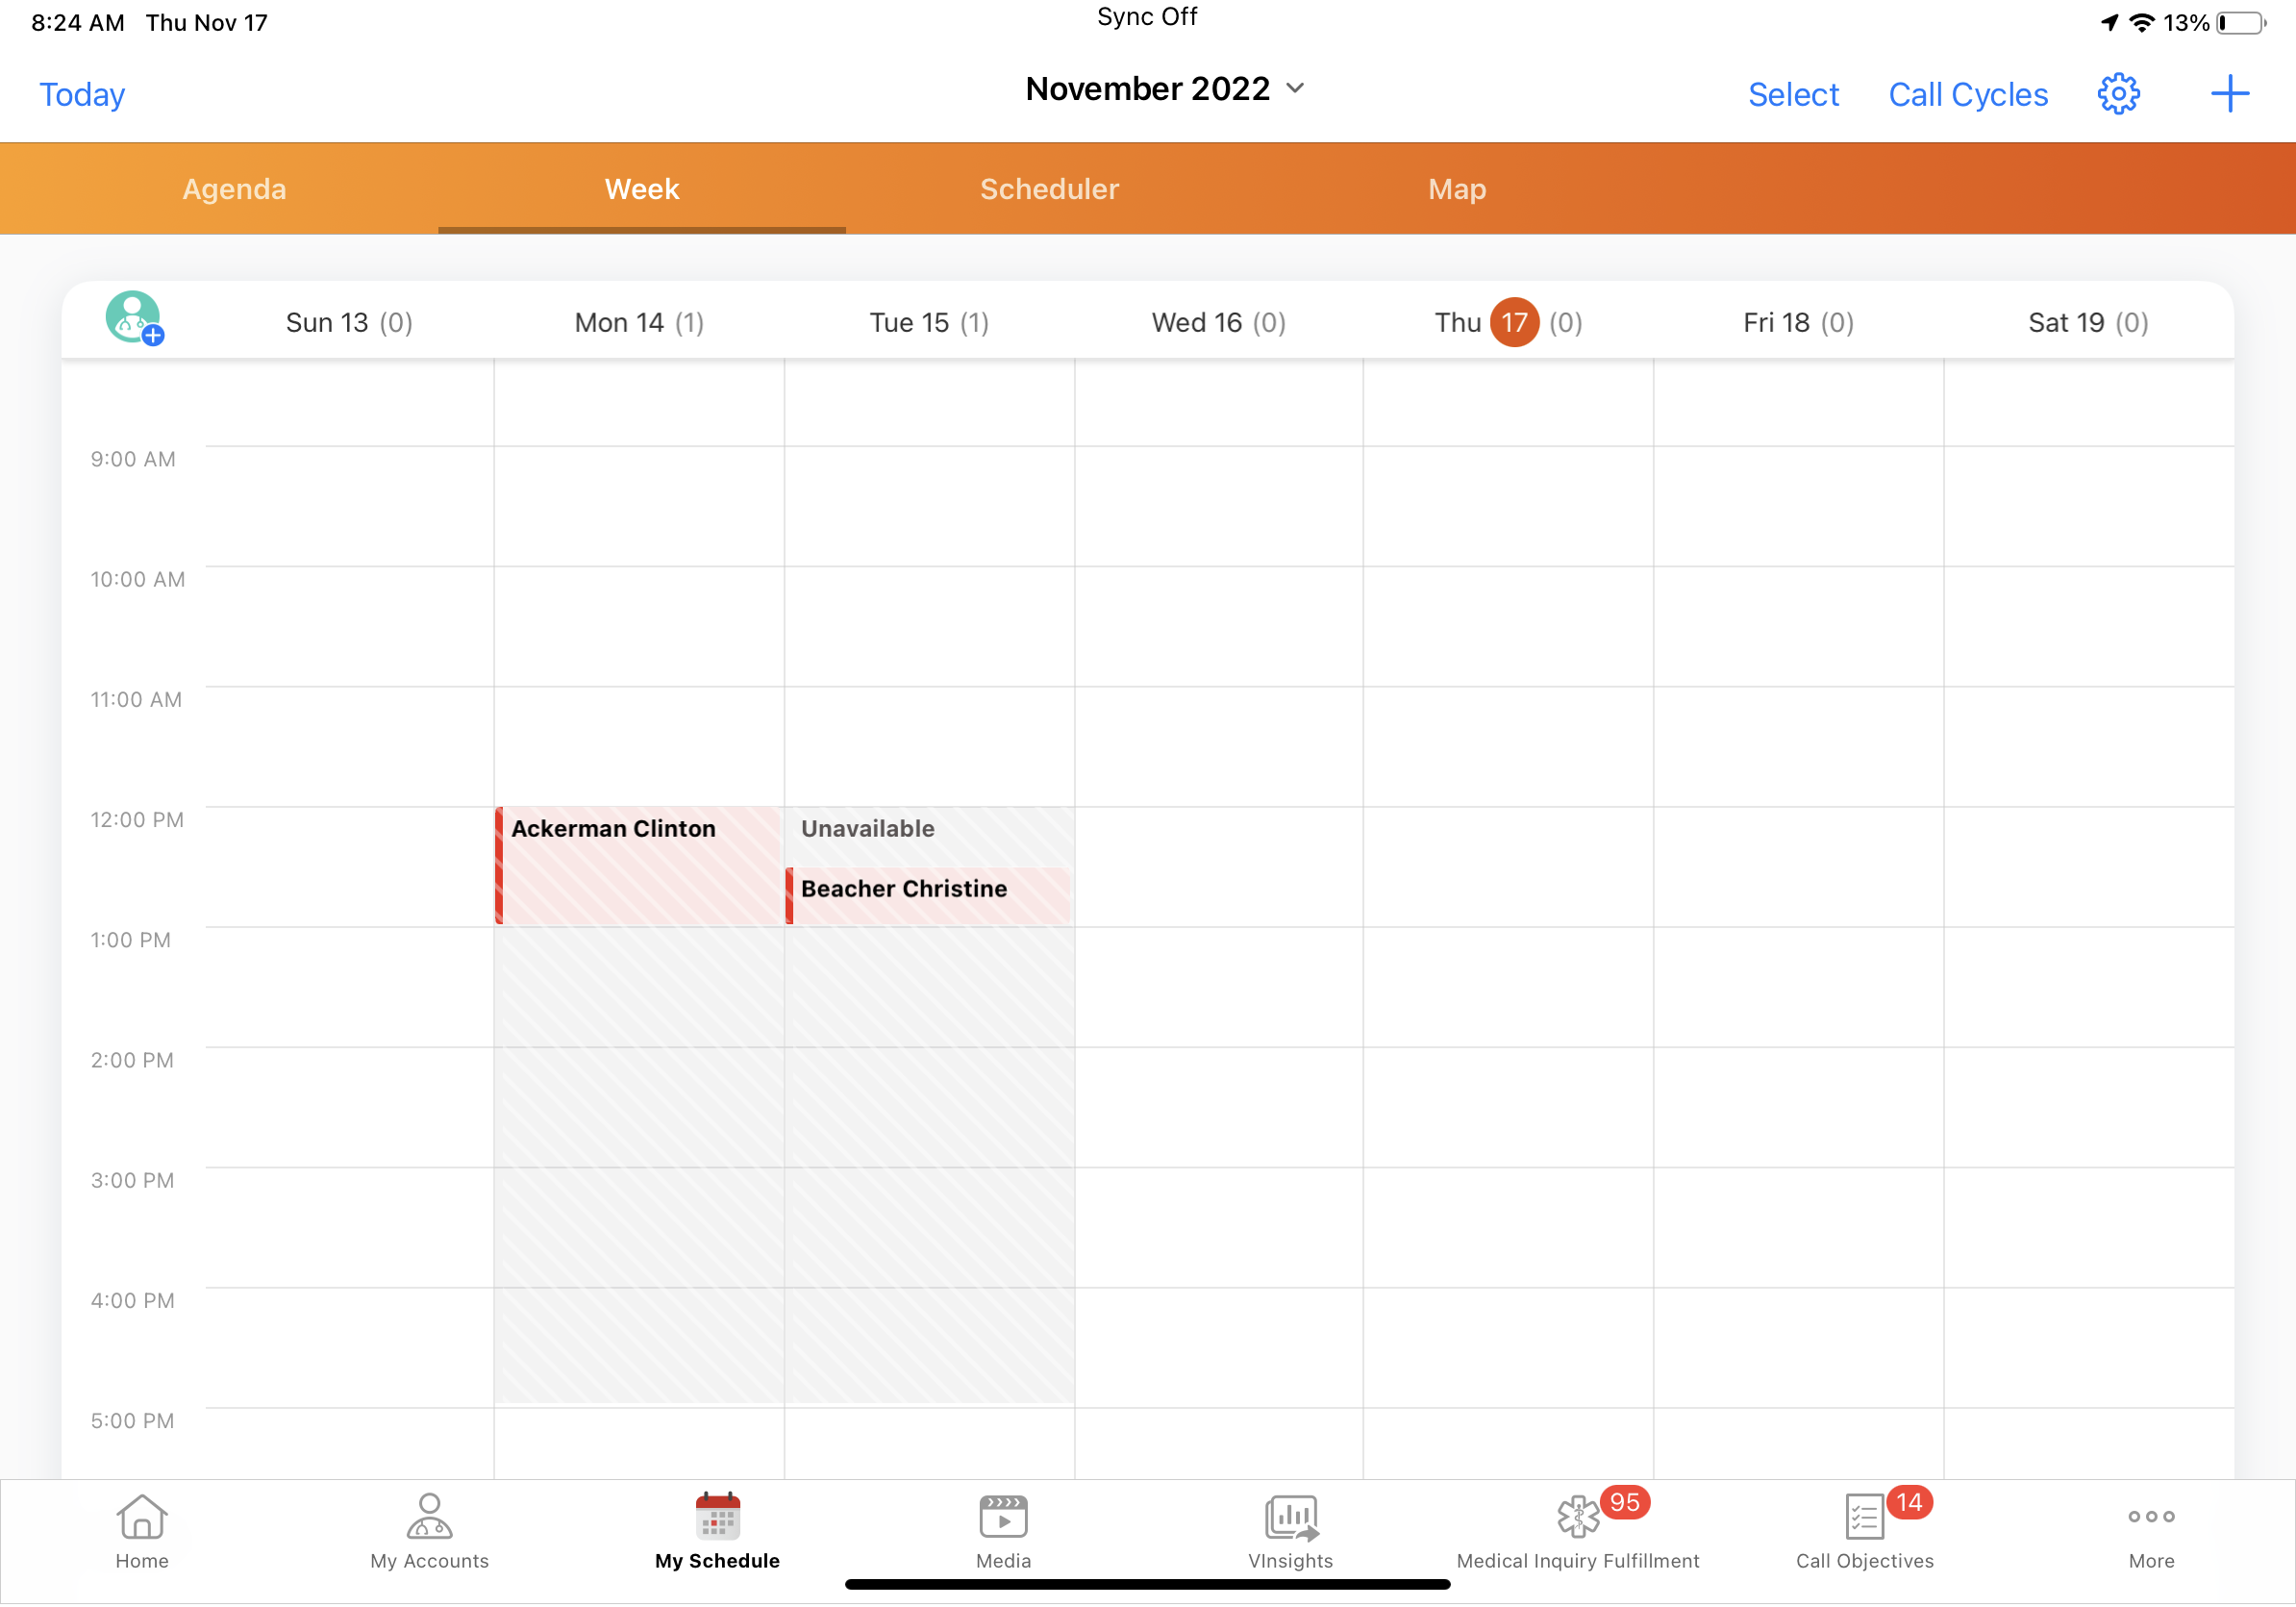Open the Media icon

tap(1003, 1530)
